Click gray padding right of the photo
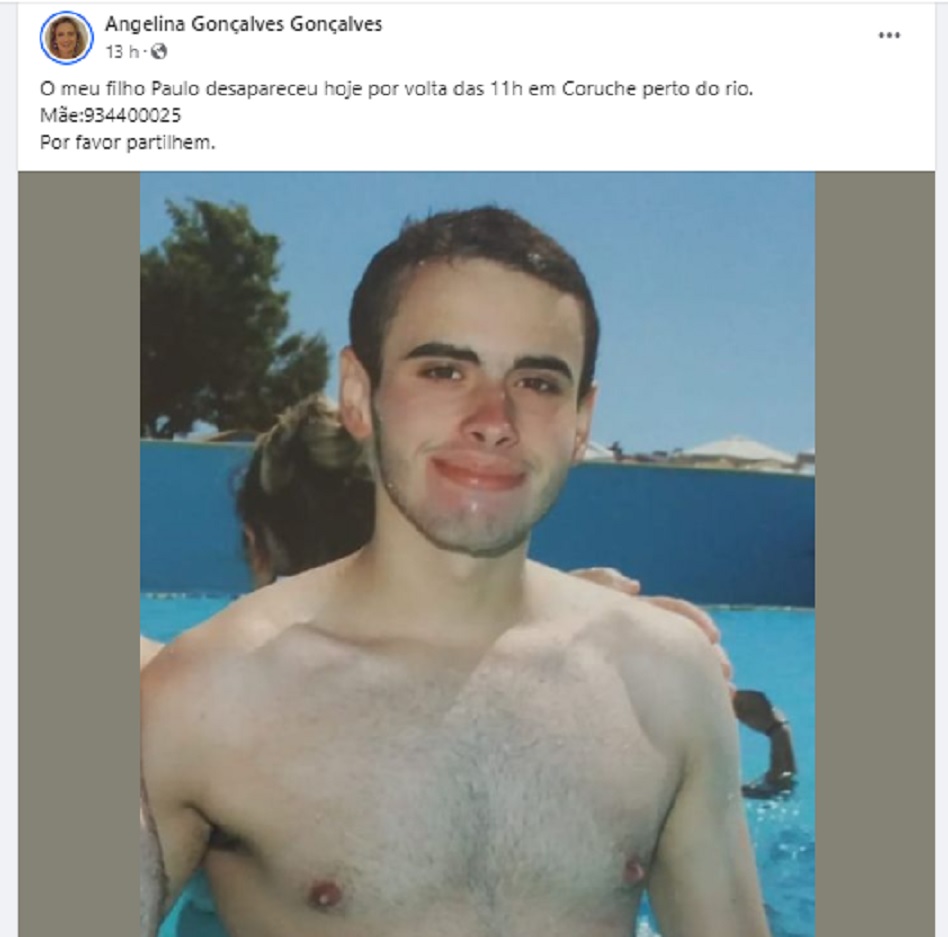The width and height of the screenshot is (948, 937). [875, 554]
